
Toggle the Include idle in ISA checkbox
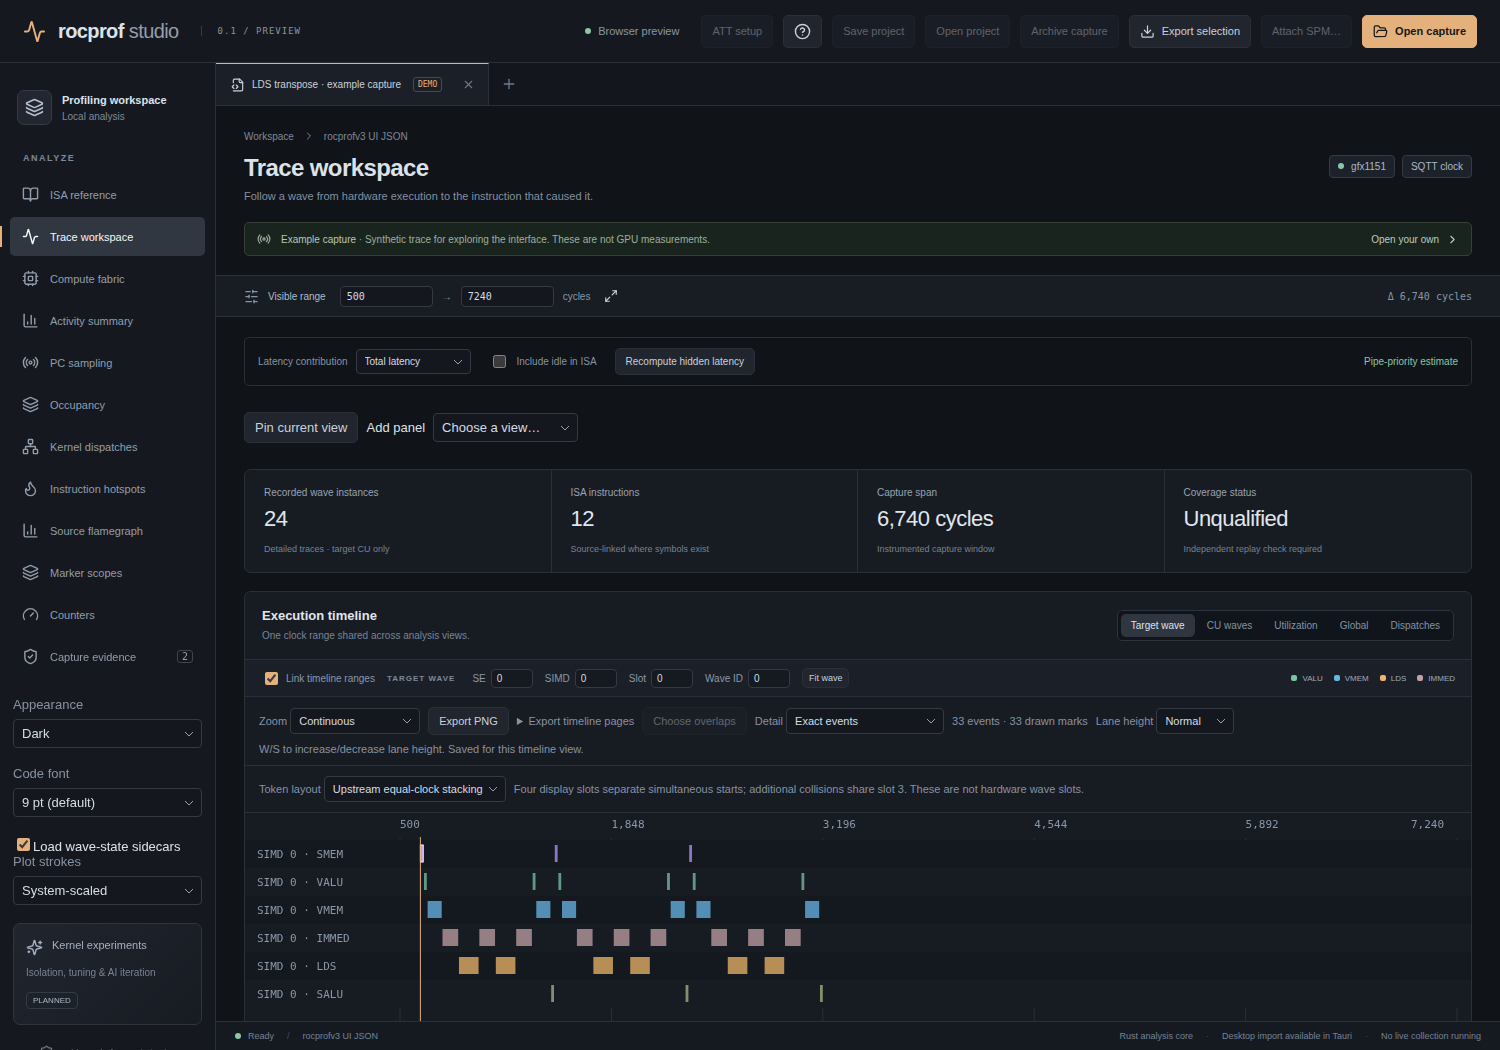499,362
